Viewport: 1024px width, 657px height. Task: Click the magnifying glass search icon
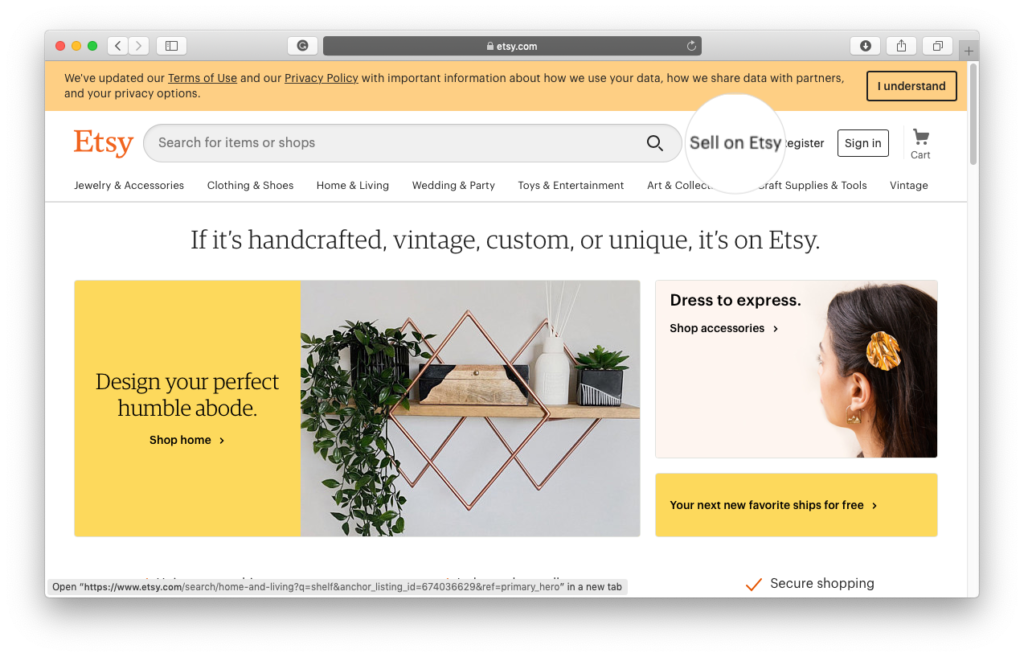[x=654, y=142]
